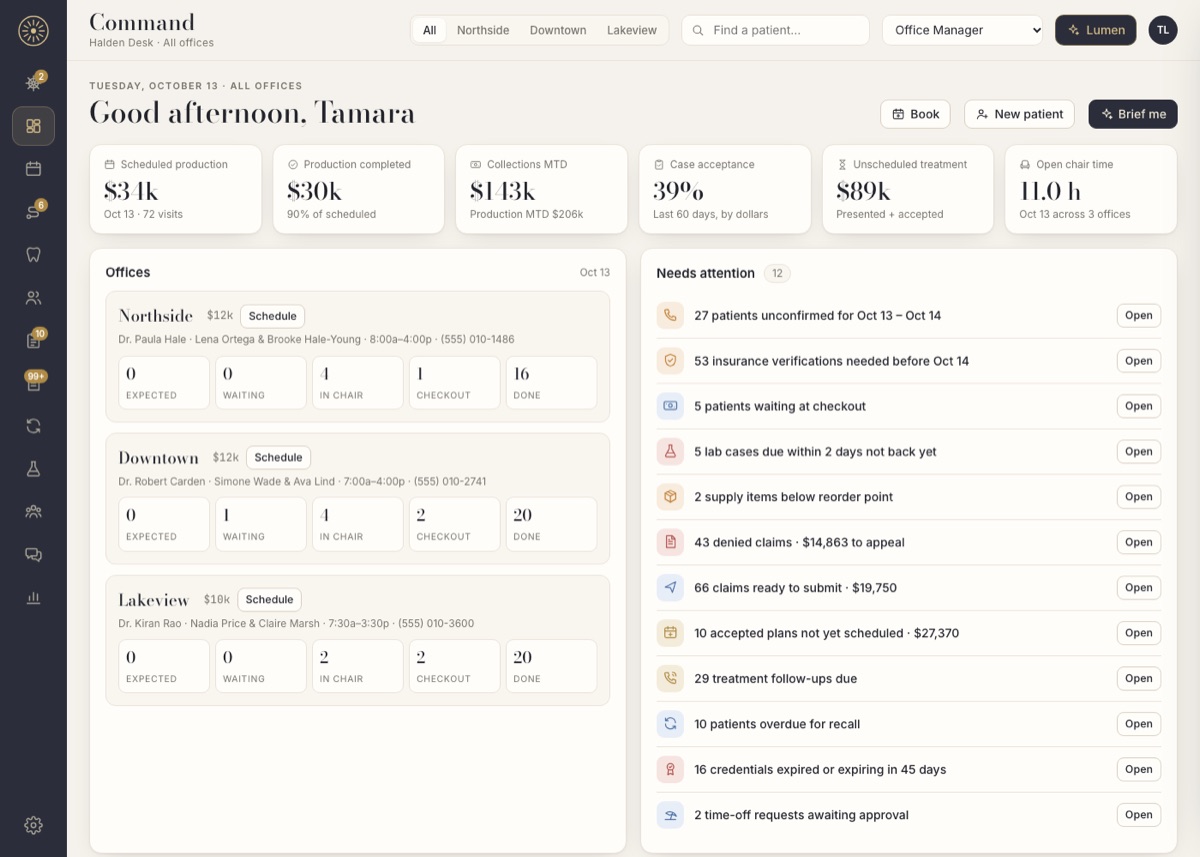Click the Scheduled production $34k card
Viewport: 1200px width, 857px height.
pos(176,189)
